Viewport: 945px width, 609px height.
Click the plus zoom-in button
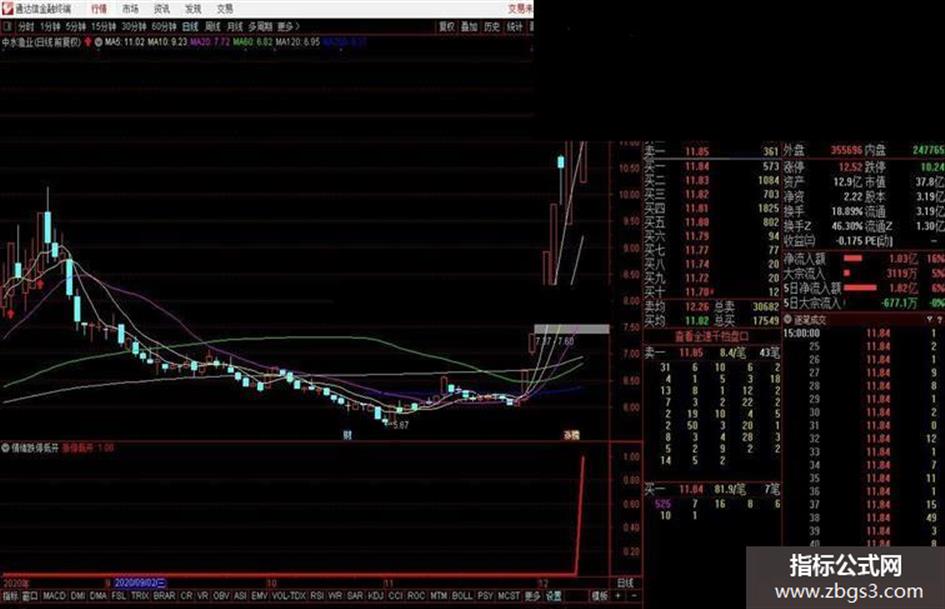coord(618,596)
